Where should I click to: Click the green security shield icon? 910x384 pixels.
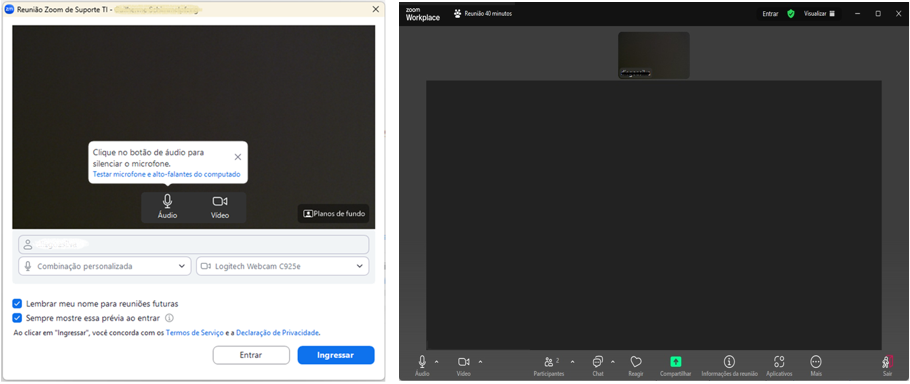790,13
